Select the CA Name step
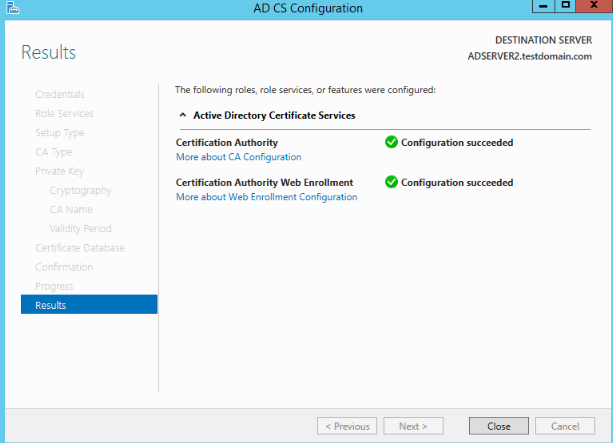This screenshot has height=443, width=613. pyautogui.click(x=71, y=210)
